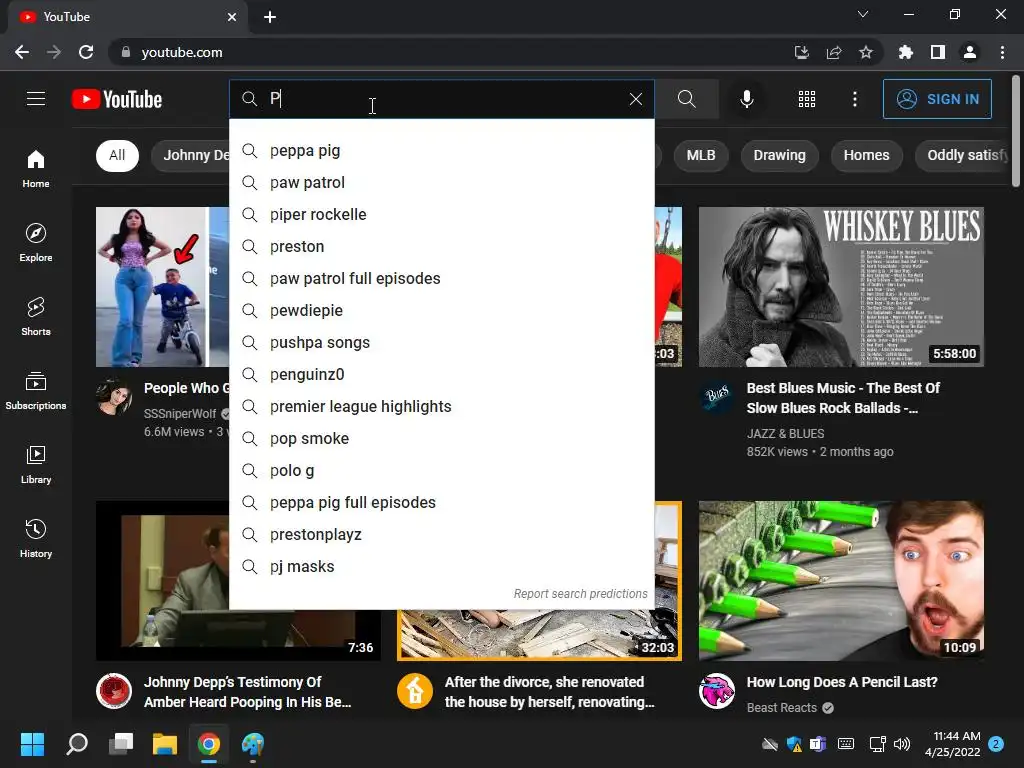Choose the 'pop smoke' suggestion
Image resolution: width=1024 pixels, height=768 pixels.
coord(441,439)
